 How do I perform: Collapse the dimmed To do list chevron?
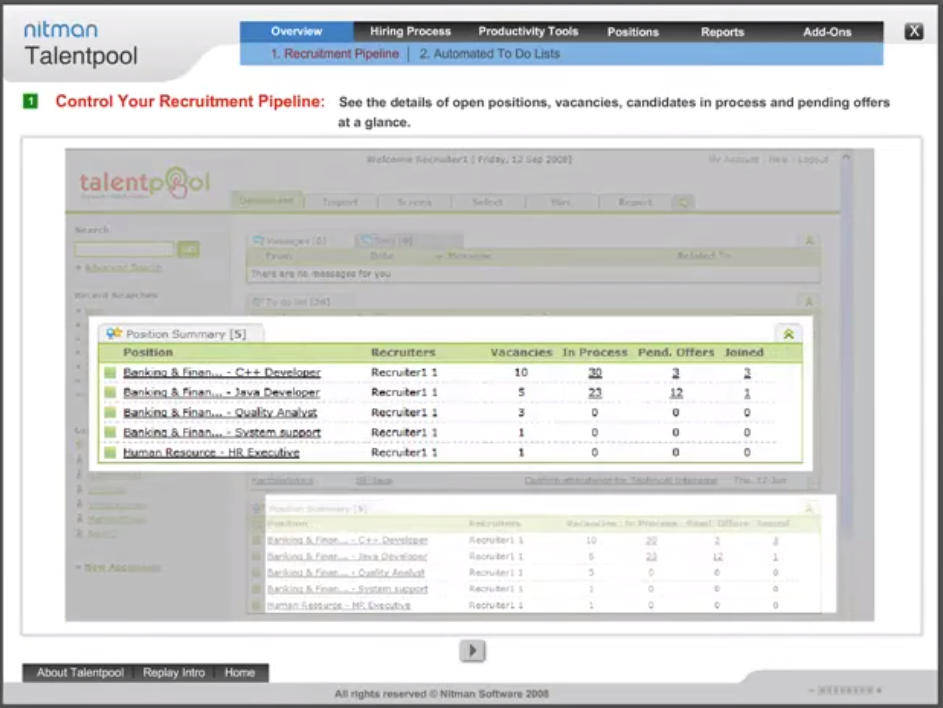(809, 301)
